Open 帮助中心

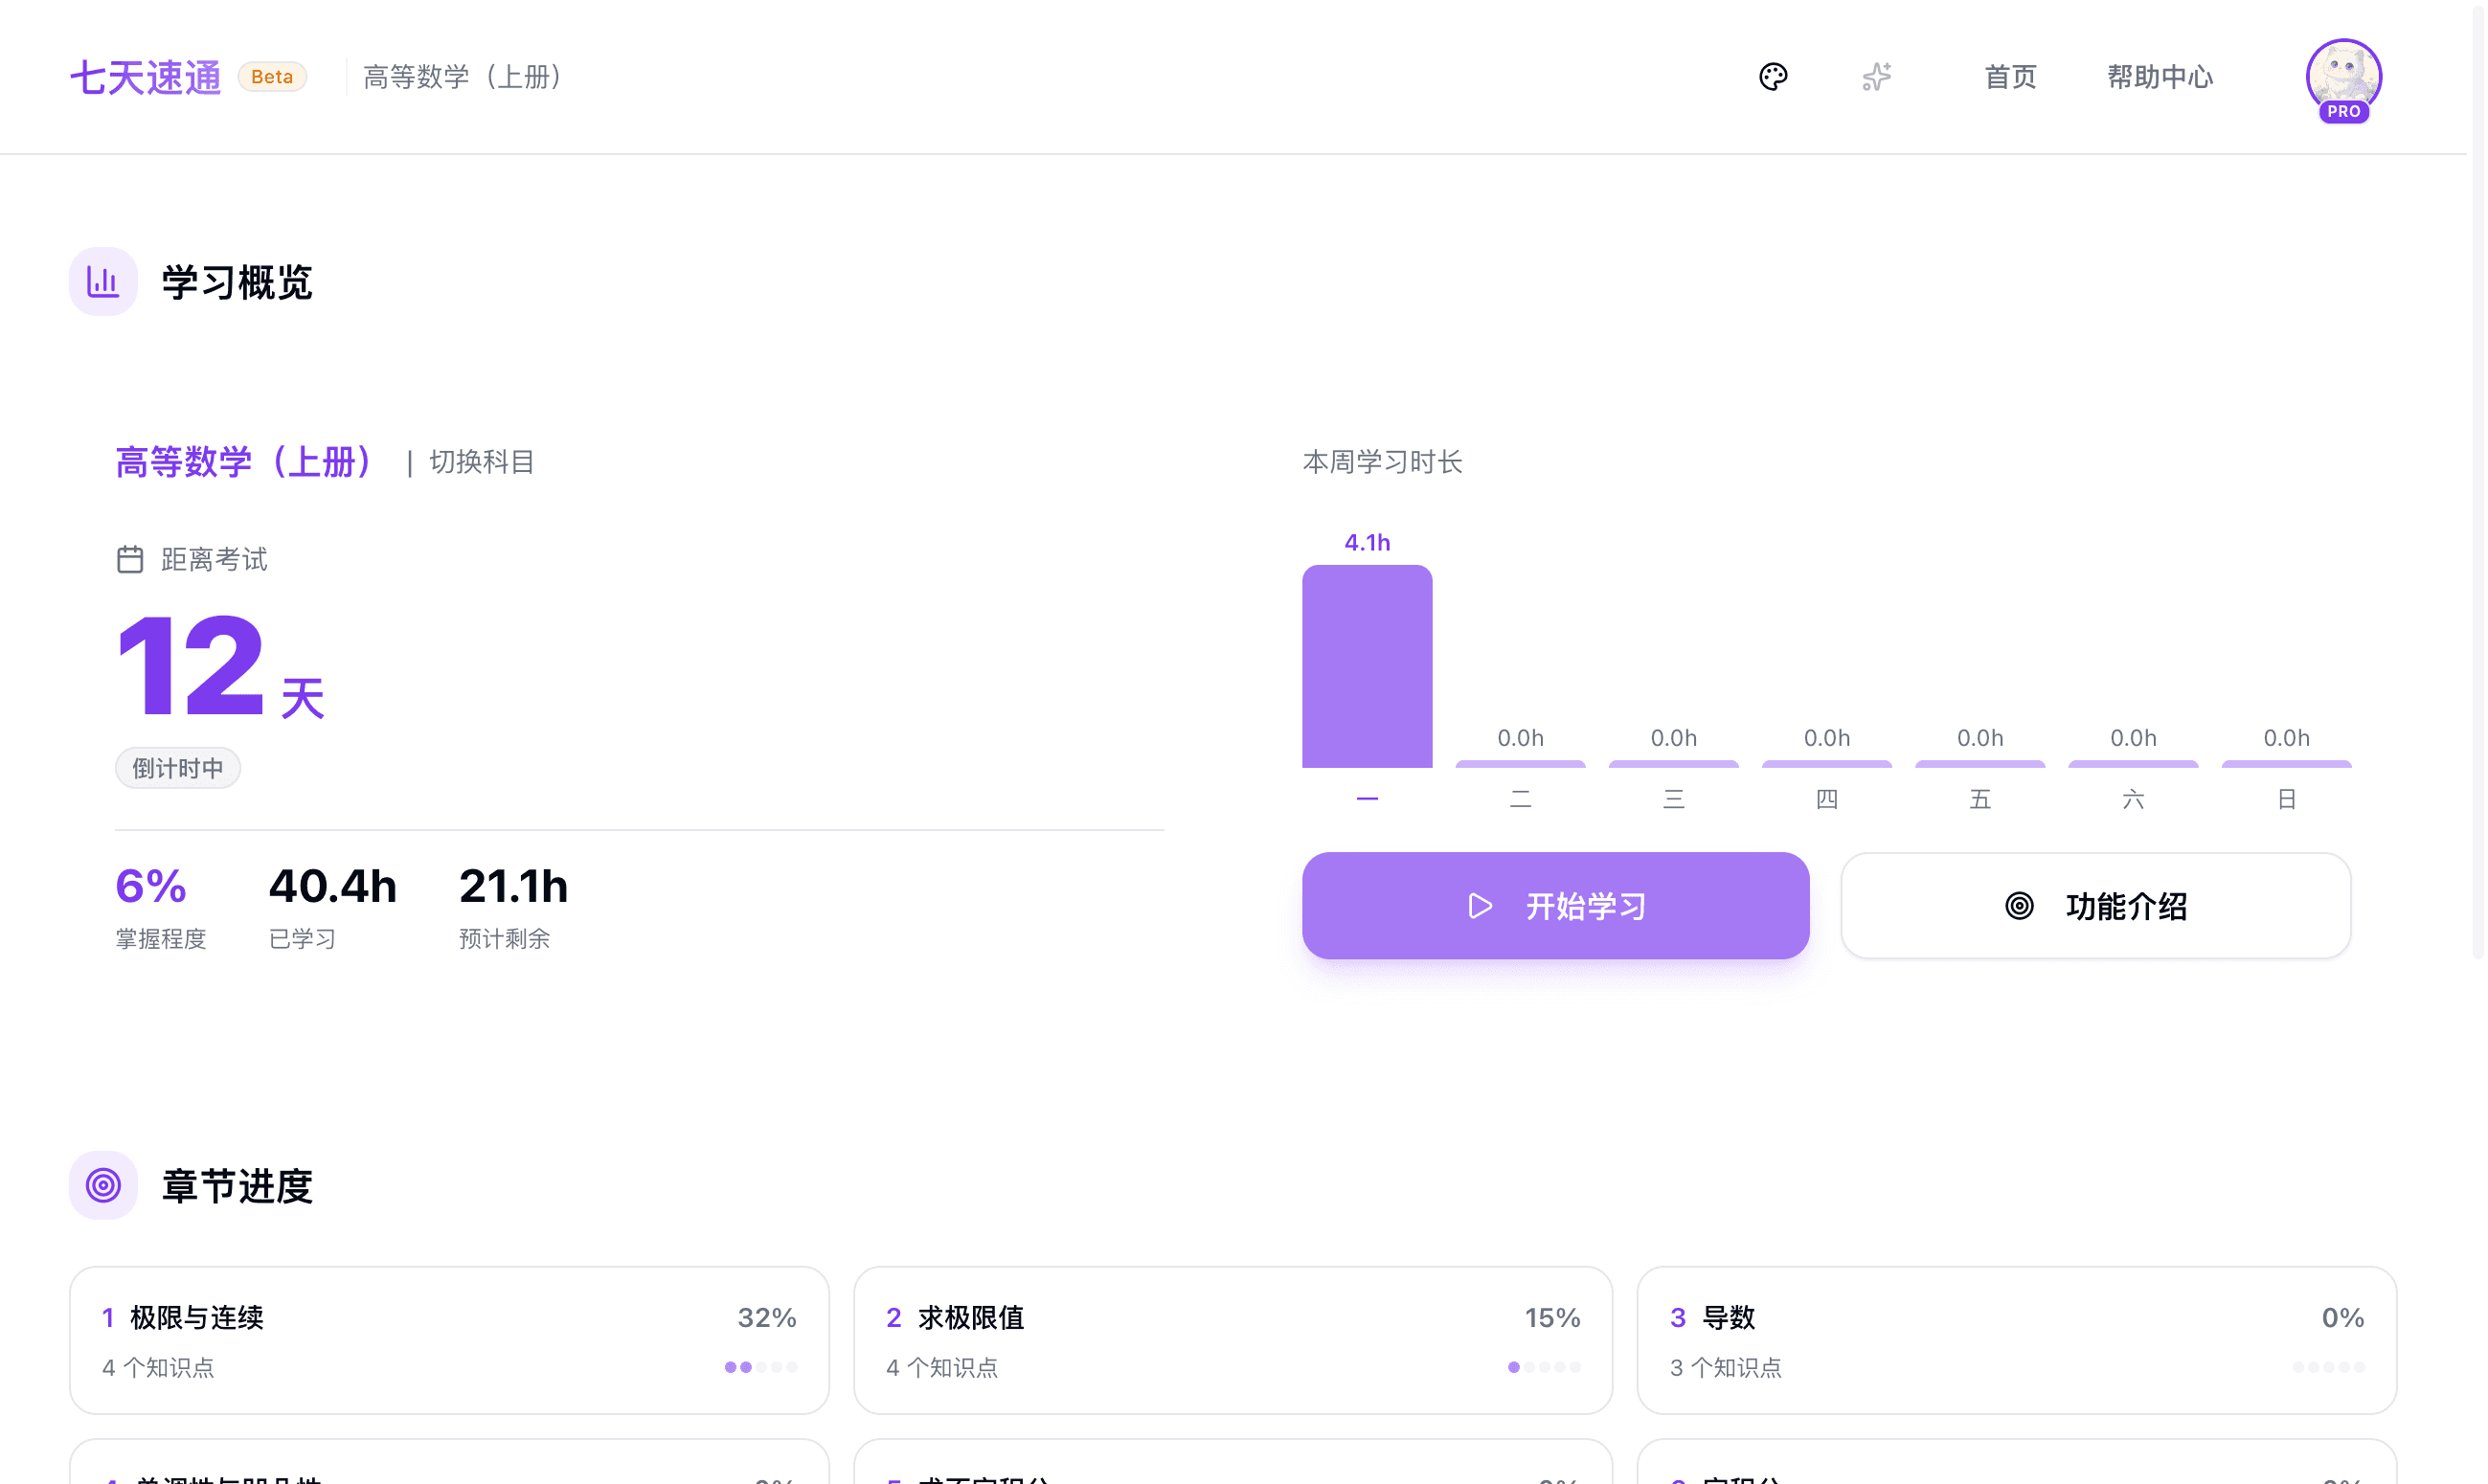click(2160, 77)
